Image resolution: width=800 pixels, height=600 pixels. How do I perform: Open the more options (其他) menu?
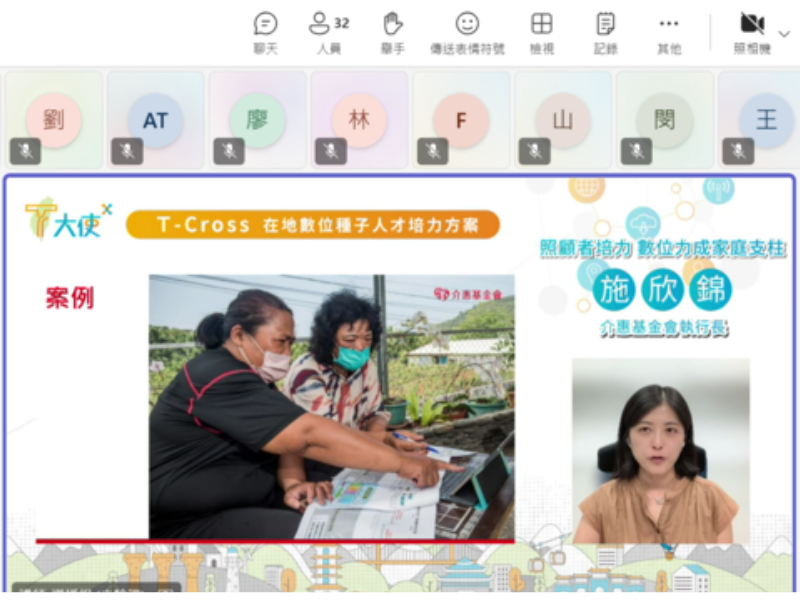click(669, 33)
